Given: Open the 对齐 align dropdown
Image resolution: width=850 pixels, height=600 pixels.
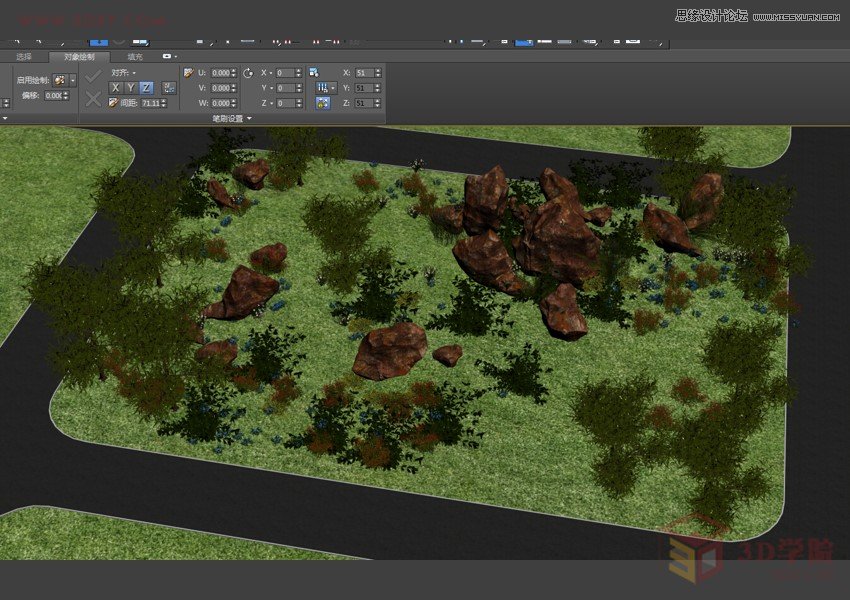Looking at the screenshot, I should [125, 73].
